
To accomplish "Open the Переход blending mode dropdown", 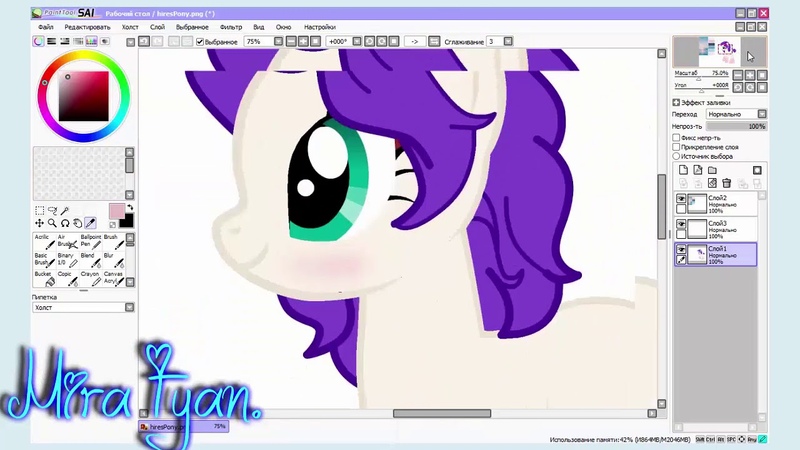I will (x=762, y=114).
